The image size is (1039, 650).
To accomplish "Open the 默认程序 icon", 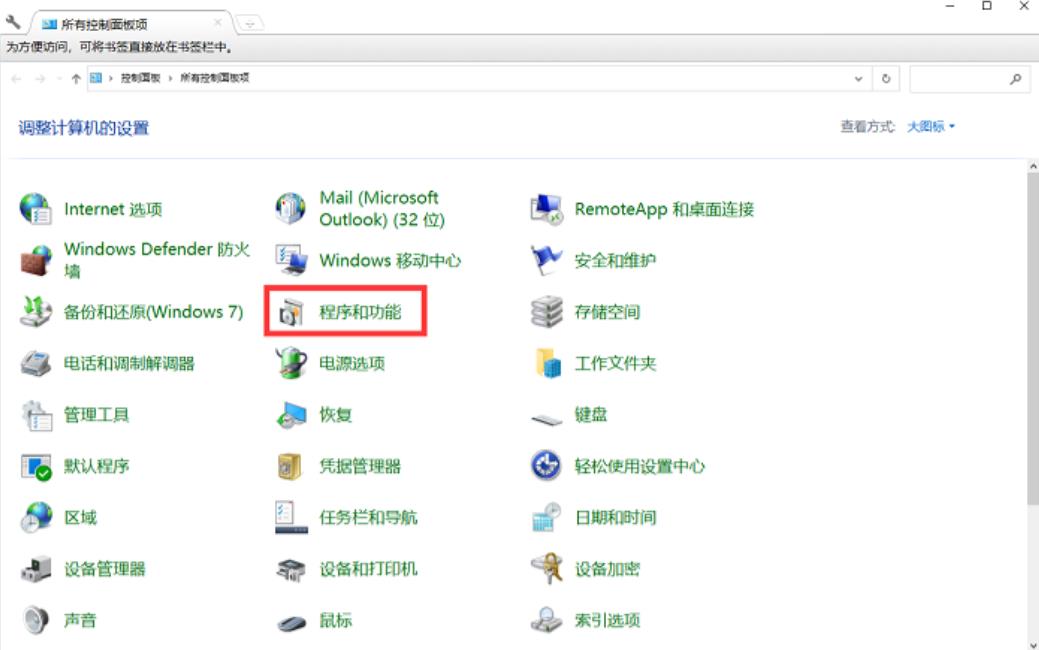I will click(x=35, y=466).
